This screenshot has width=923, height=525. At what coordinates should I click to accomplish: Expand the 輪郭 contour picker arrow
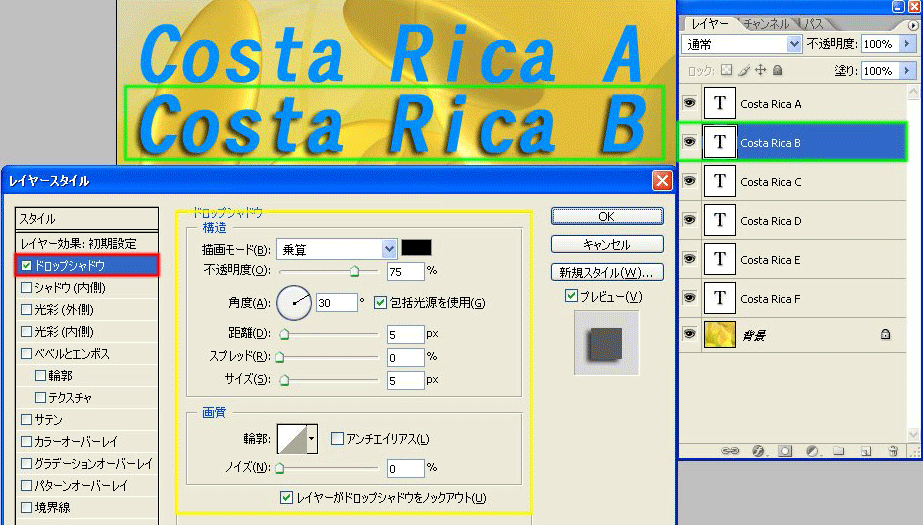pyautogui.click(x=312, y=438)
